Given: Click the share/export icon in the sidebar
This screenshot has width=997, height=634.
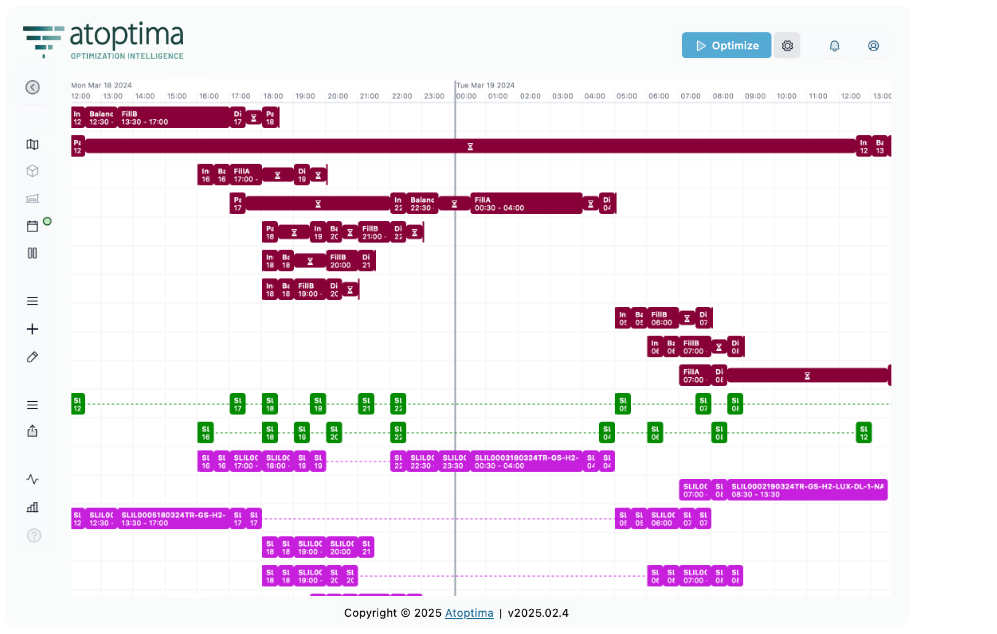Looking at the screenshot, I should coord(33,431).
